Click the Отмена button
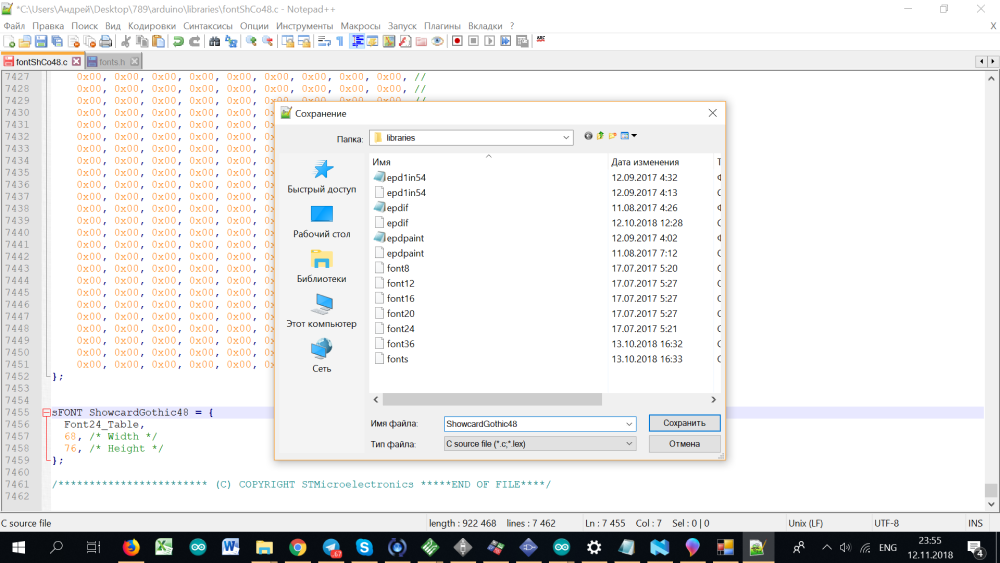Image resolution: width=1000 pixels, height=563 pixels. 684,444
